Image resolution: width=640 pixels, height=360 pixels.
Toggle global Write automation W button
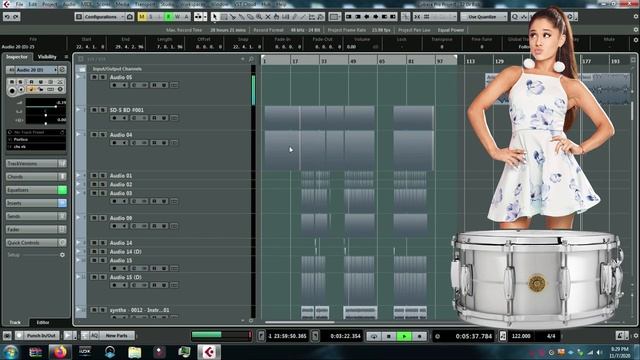coord(177,17)
